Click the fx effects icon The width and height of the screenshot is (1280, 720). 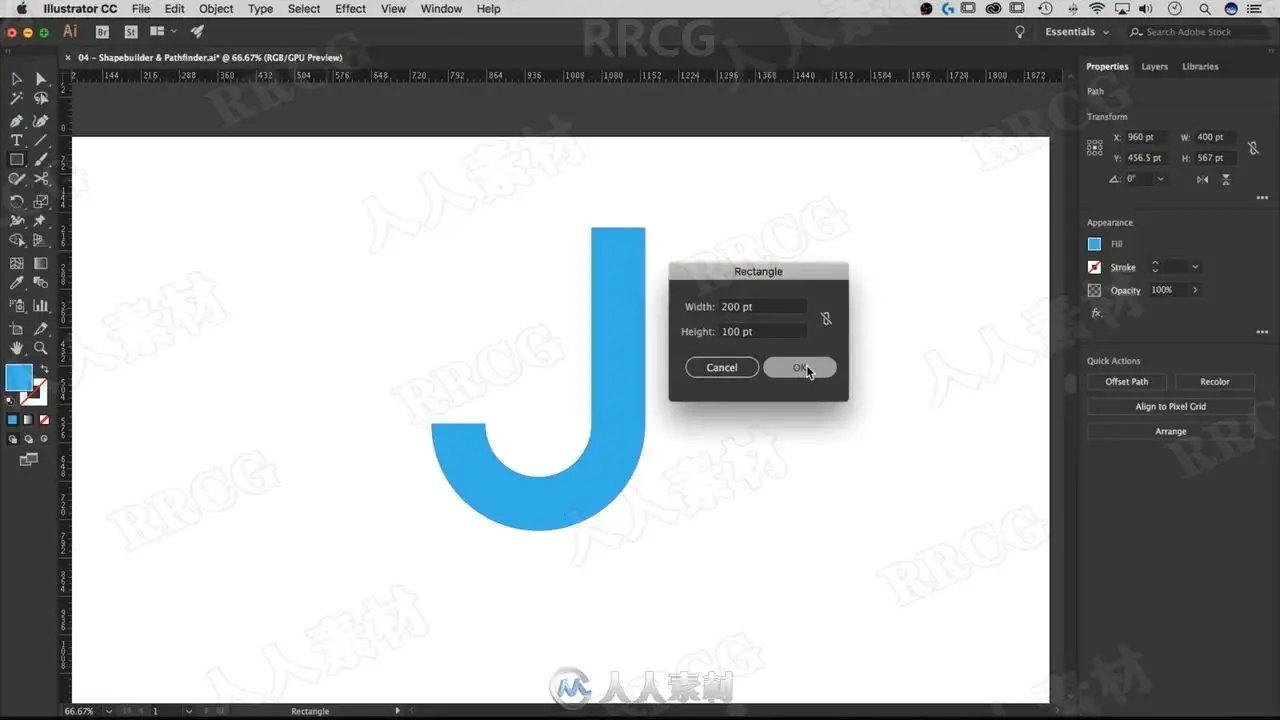tap(1096, 313)
